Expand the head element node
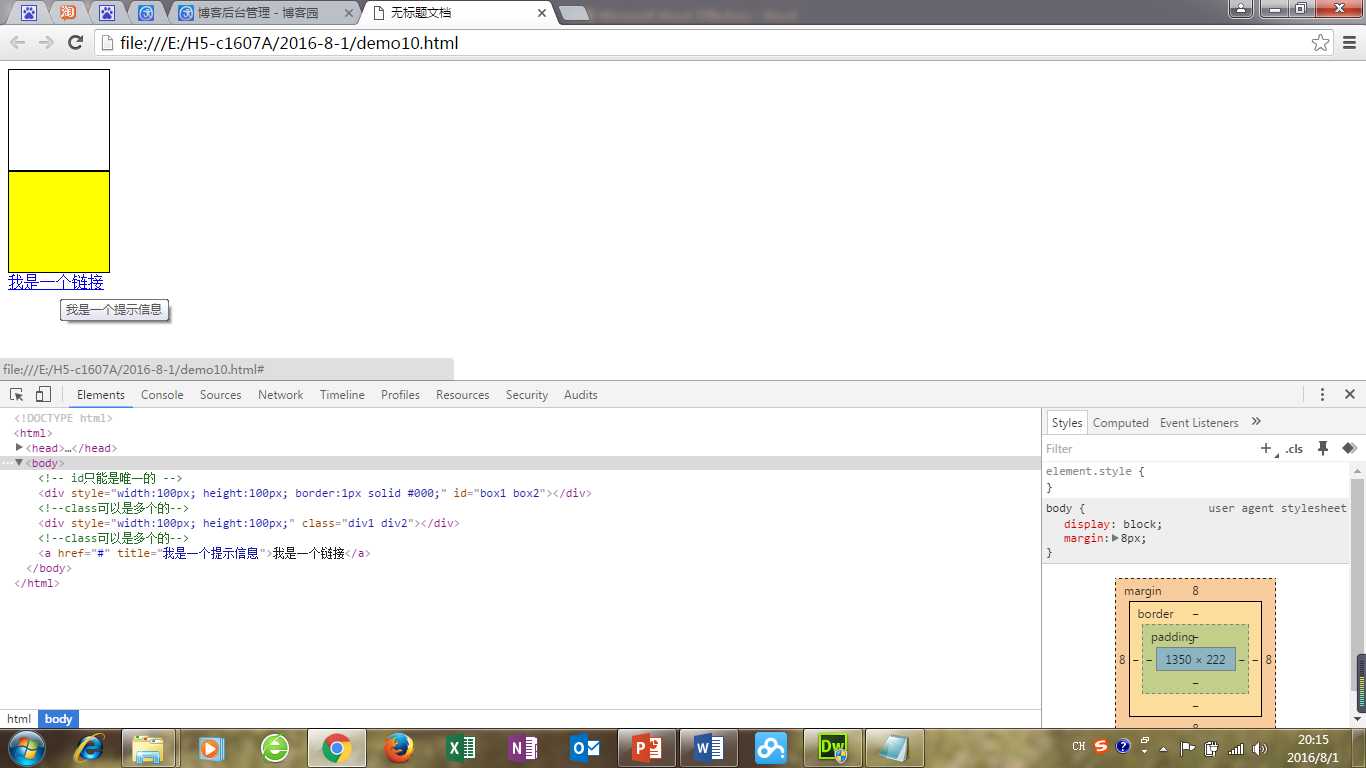The height and width of the screenshot is (768, 1366). click(x=19, y=448)
